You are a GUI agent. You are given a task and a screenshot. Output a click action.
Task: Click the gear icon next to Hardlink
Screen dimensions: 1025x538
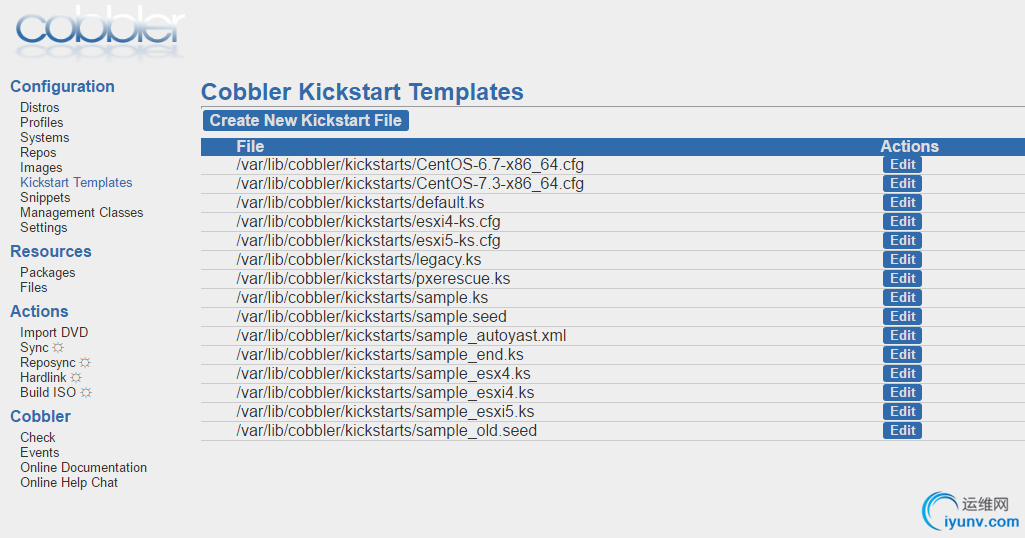point(76,377)
